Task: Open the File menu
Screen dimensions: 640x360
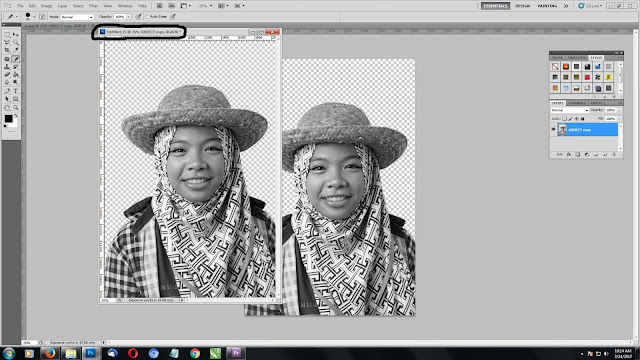Action: (x=20, y=6)
